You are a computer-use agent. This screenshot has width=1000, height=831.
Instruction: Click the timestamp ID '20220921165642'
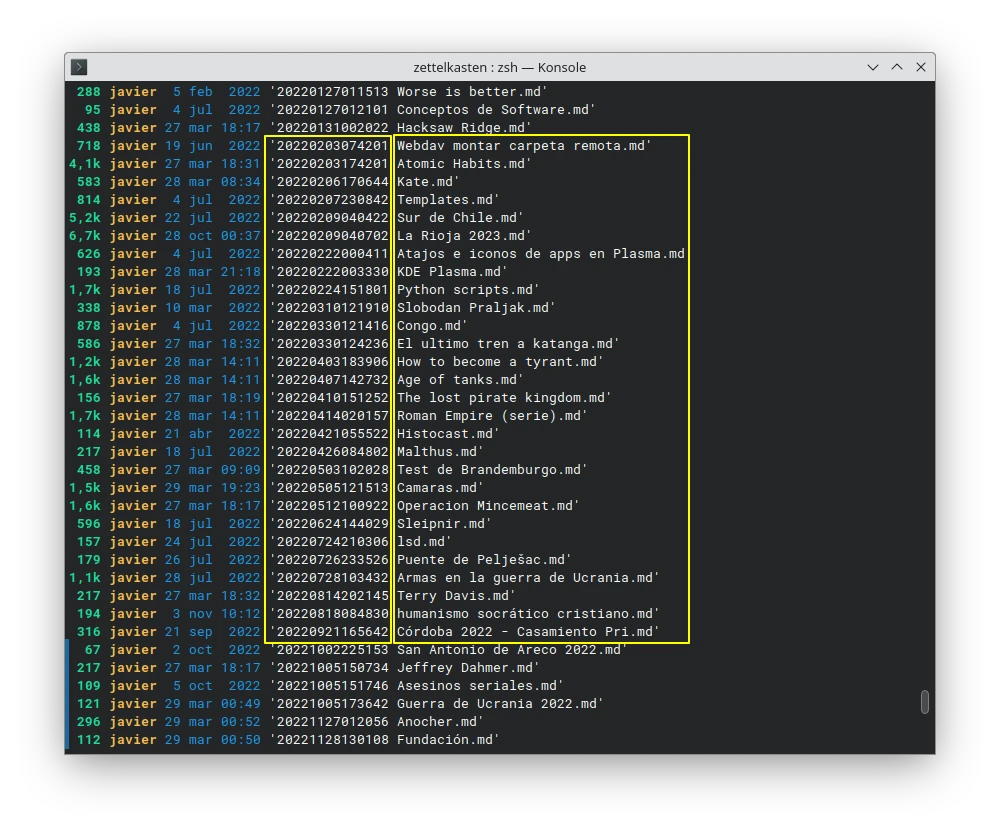pos(328,632)
